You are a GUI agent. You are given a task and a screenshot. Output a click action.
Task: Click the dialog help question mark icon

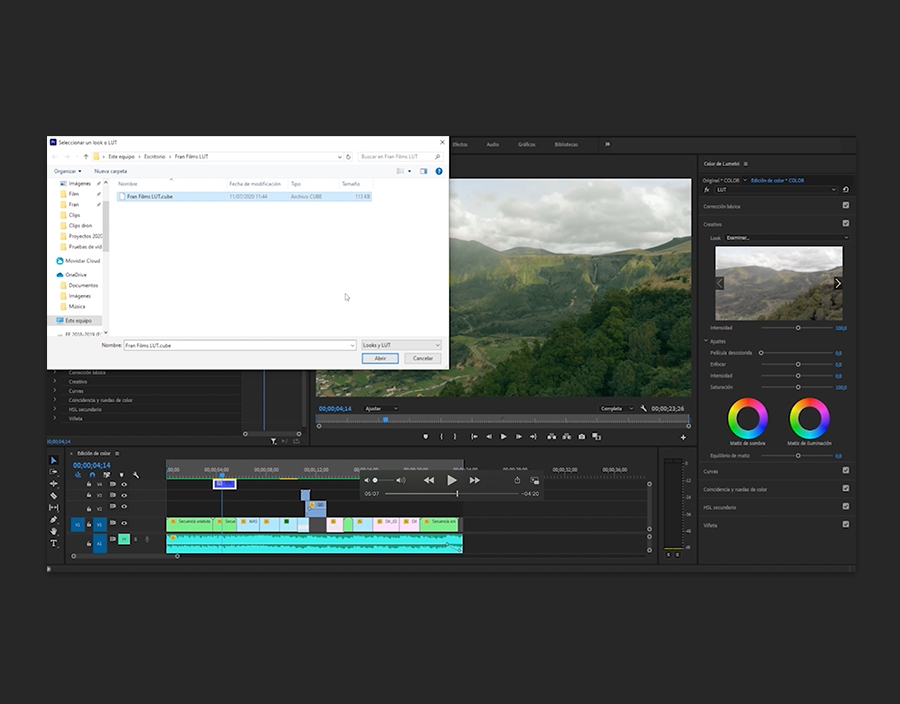439,171
